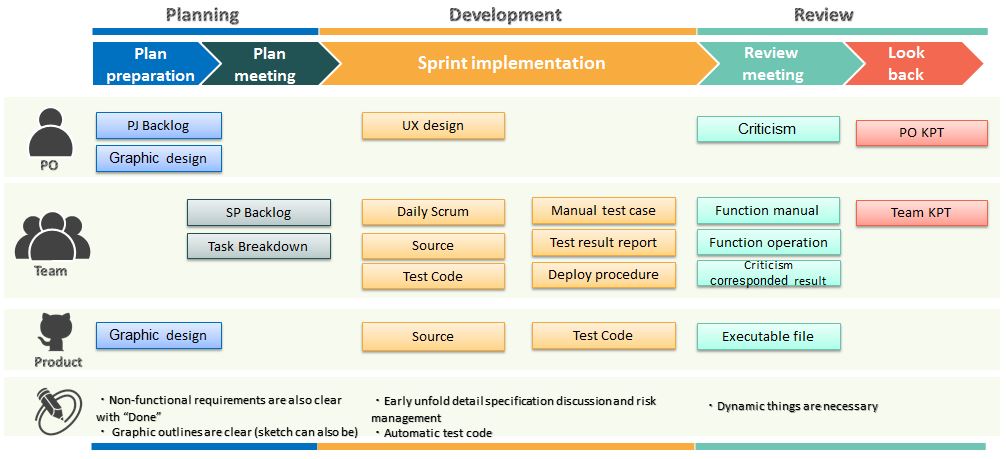Select the Function manual box
The image size is (1006, 459).
click(768, 211)
